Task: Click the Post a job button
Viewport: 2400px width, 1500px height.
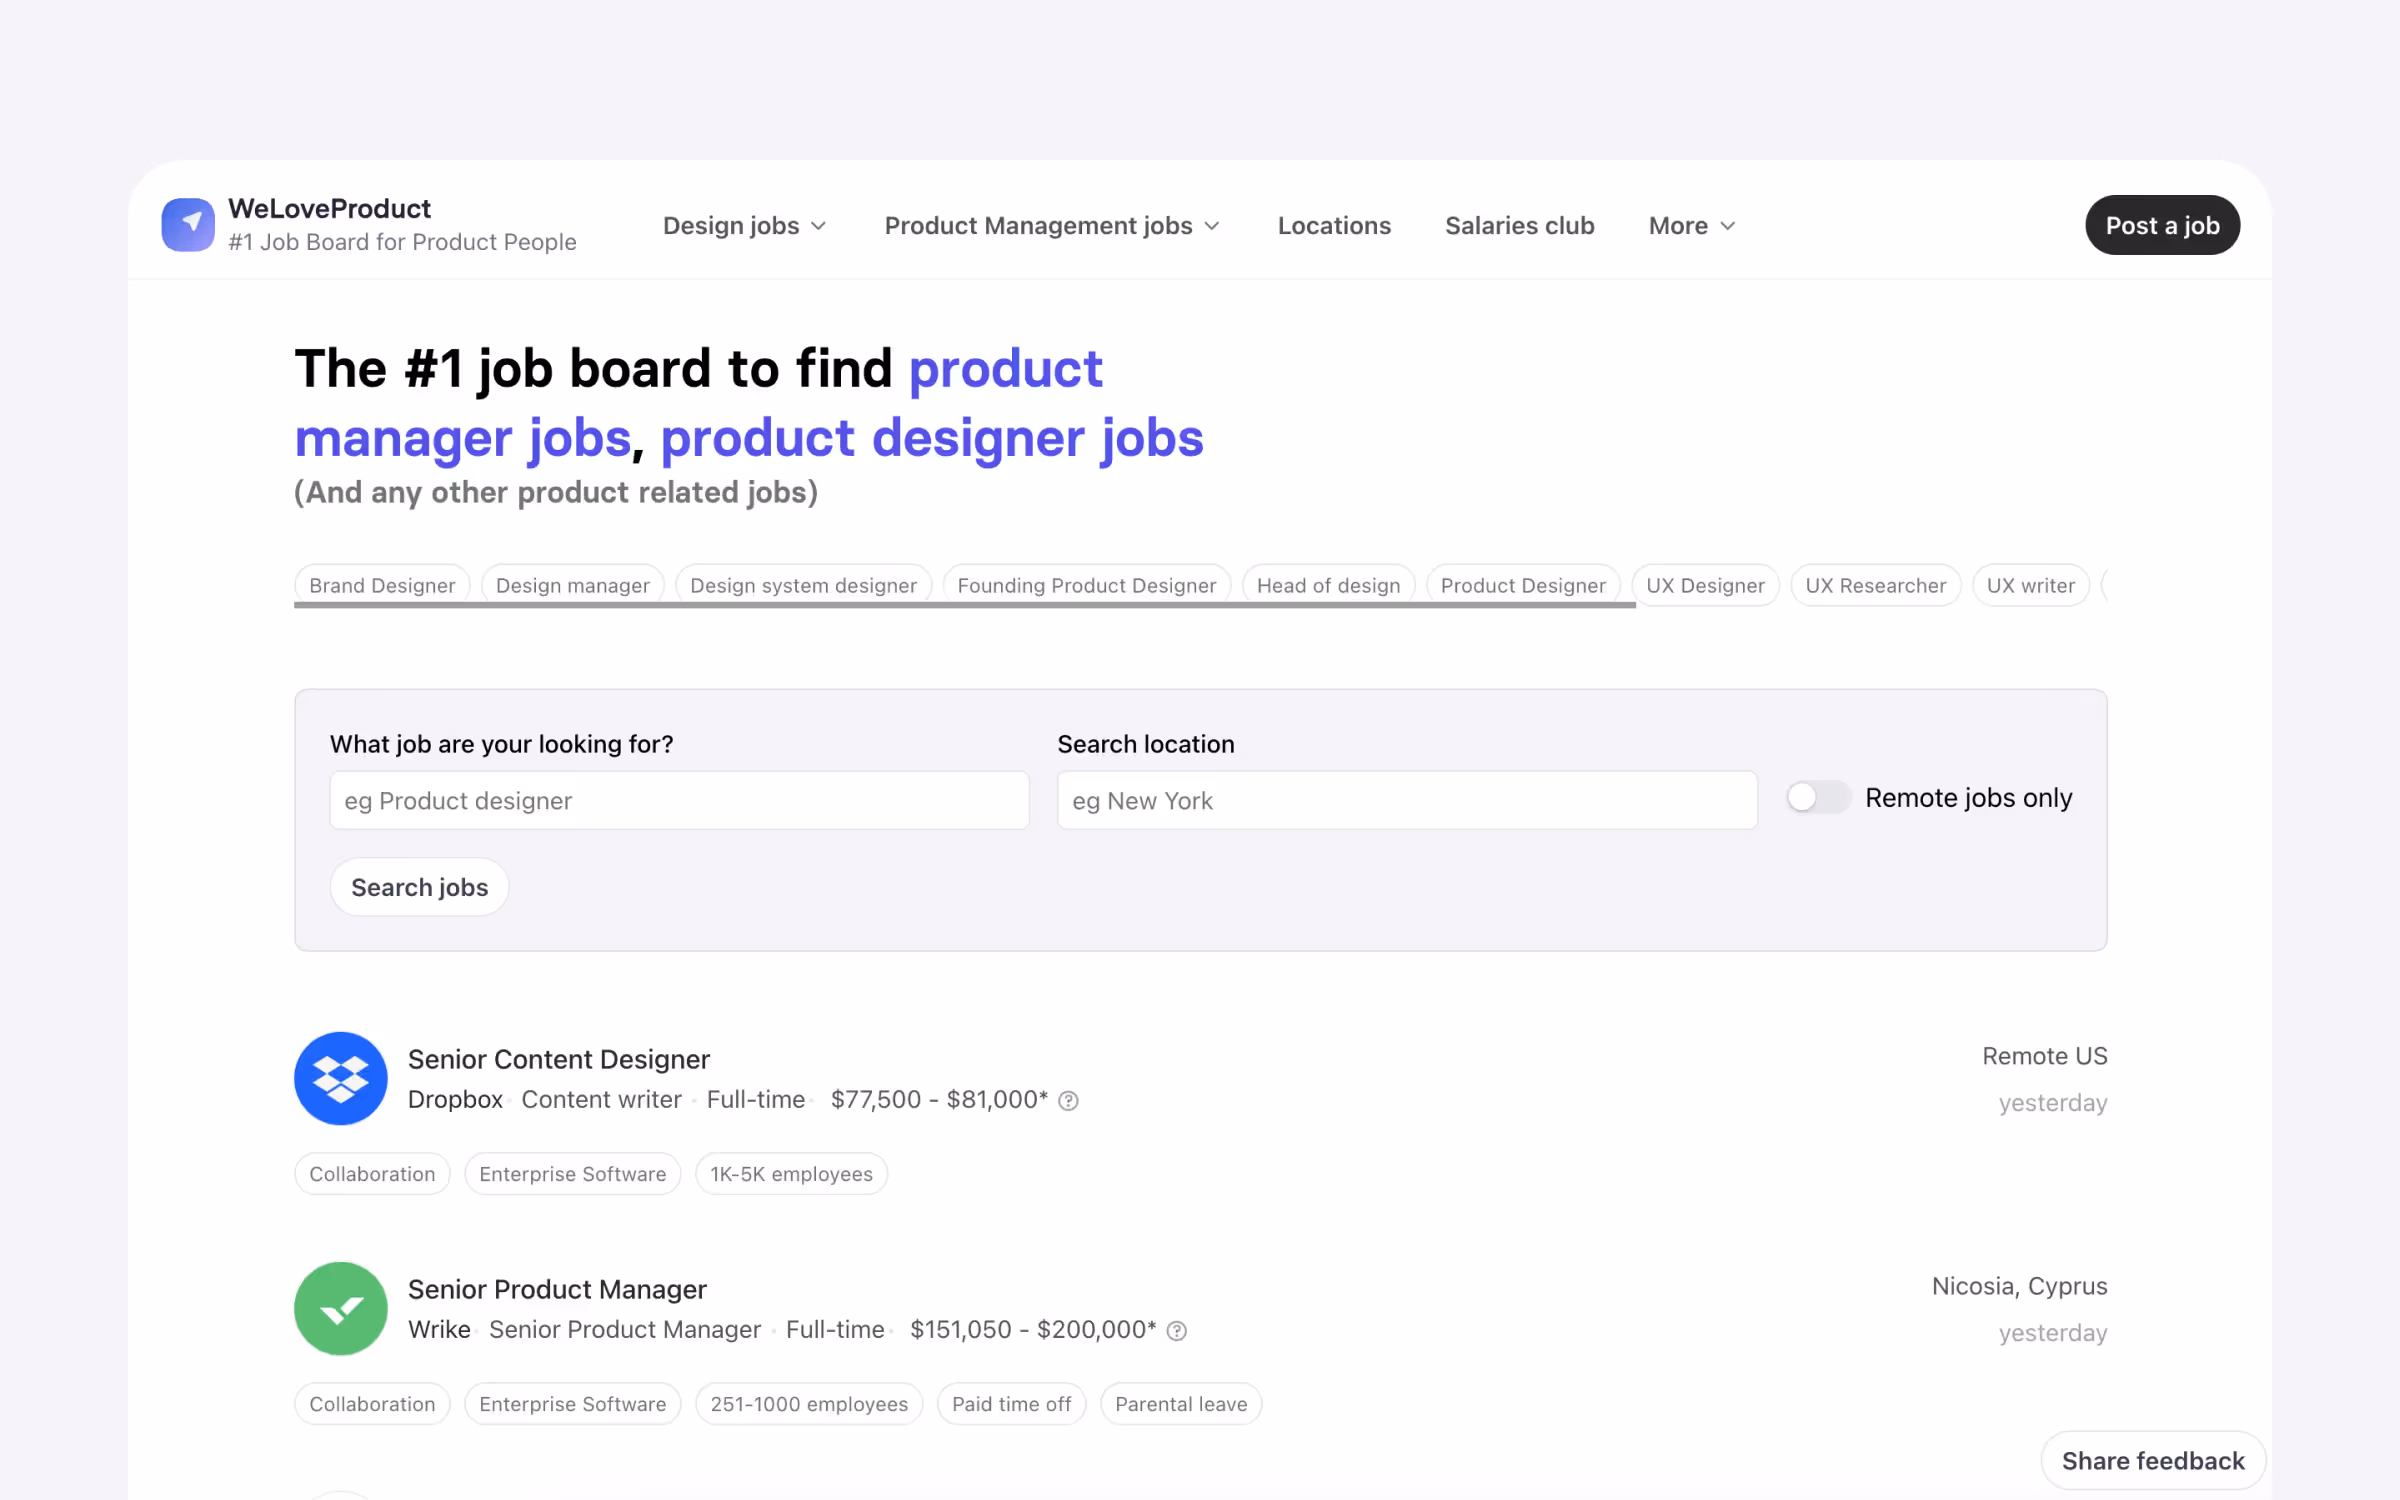Action: [2162, 225]
